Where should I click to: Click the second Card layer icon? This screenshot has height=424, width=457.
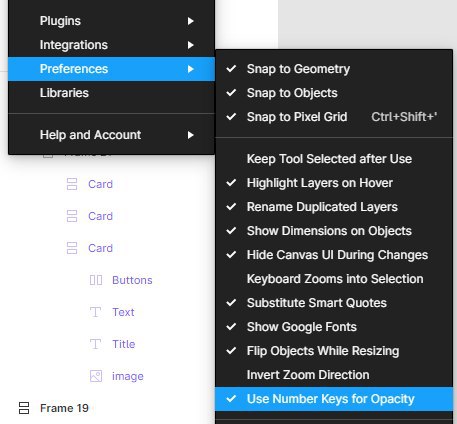click(72, 216)
